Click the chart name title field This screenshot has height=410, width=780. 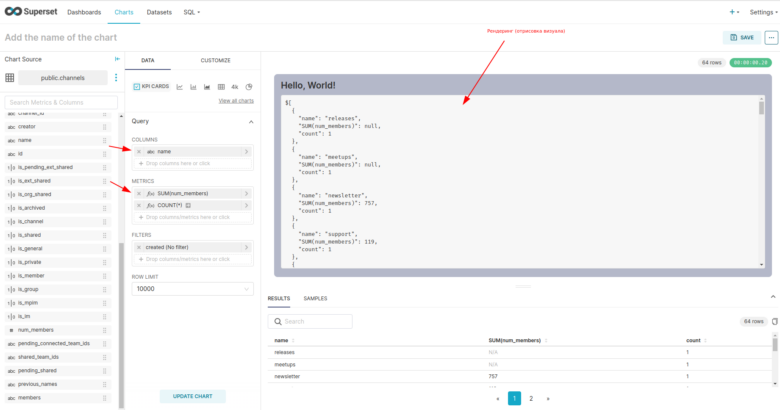tap(61, 37)
